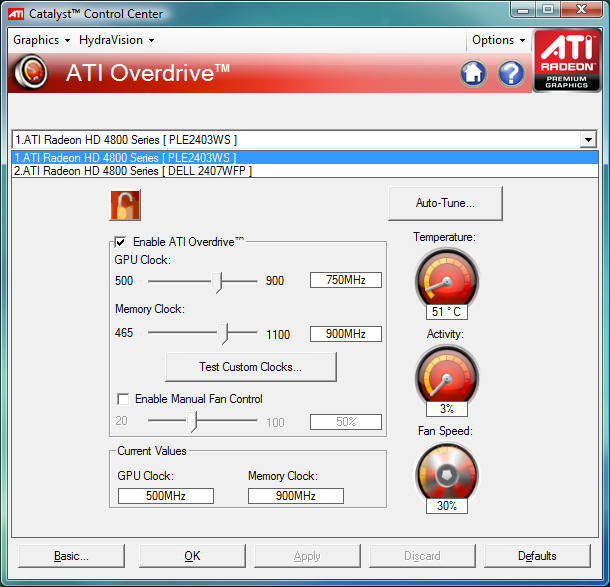Click the ATI logo in the title bar
Viewport: 610px width, 587px height.
coord(16,14)
